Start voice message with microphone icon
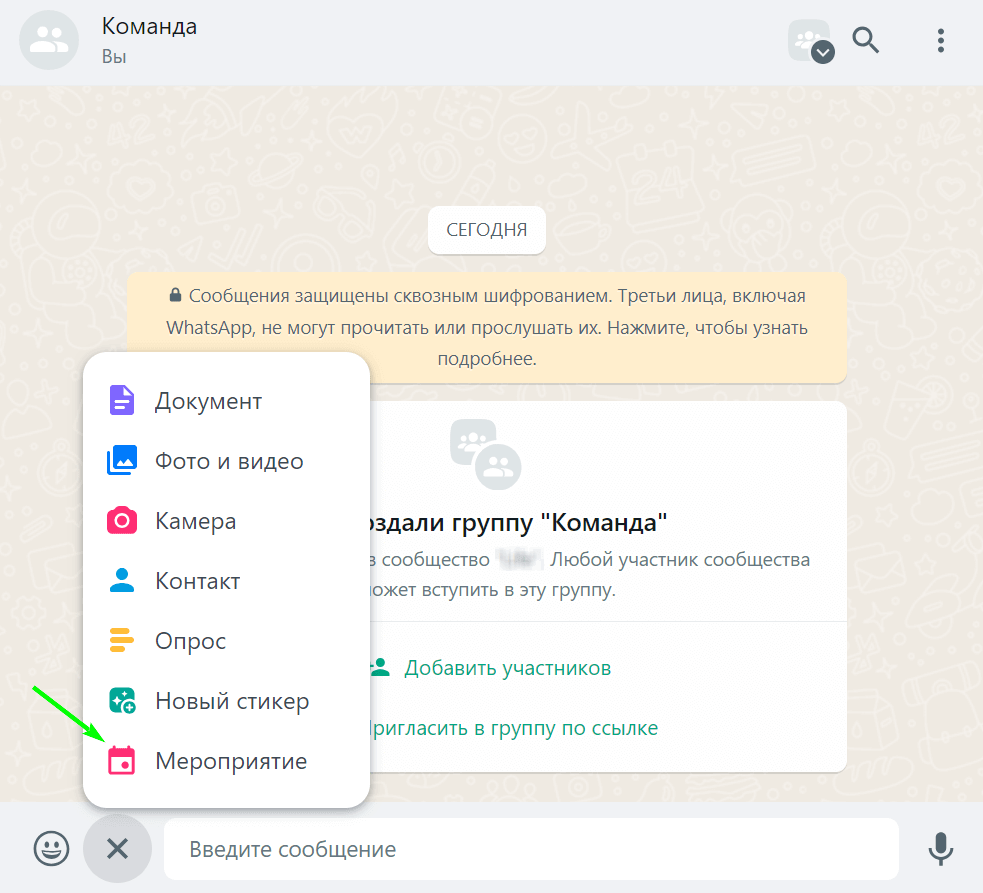983x893 pixels. [x=940, y=849]
